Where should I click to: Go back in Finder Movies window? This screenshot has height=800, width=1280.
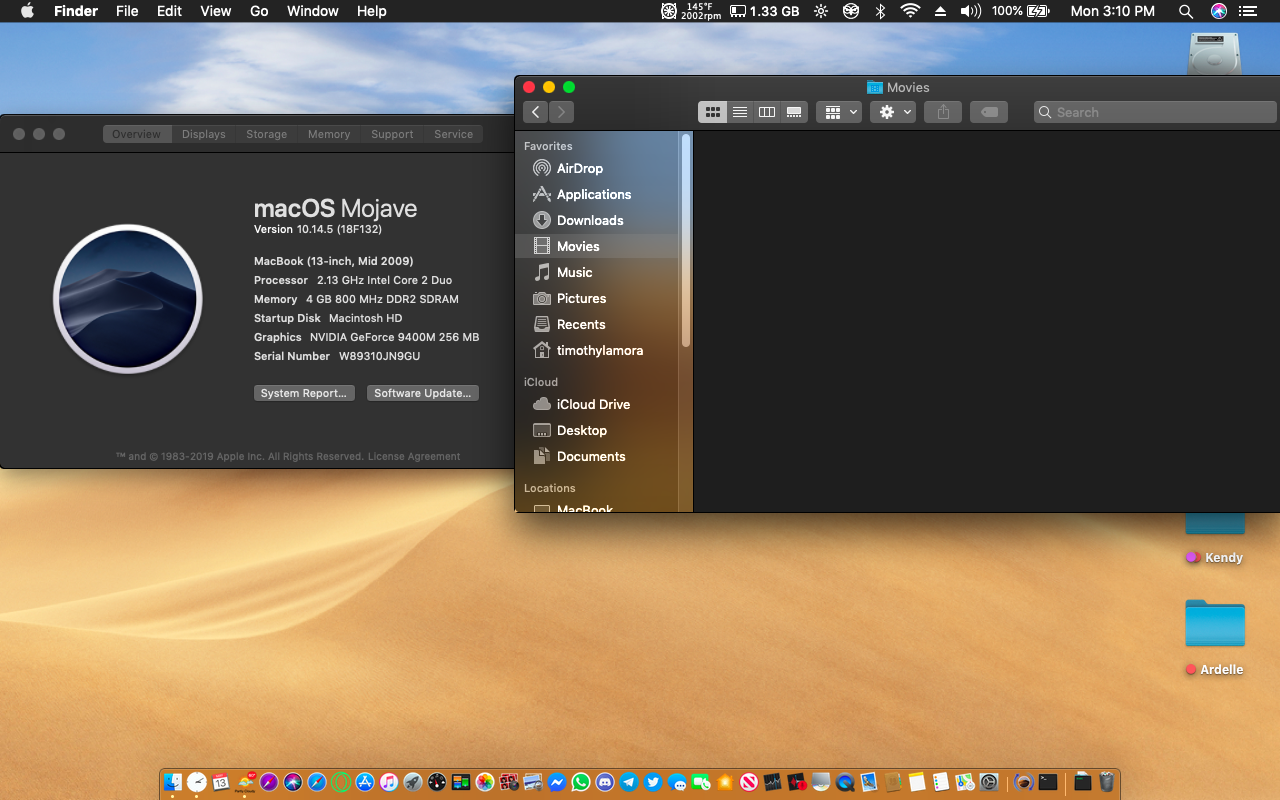tap(536, 112)
